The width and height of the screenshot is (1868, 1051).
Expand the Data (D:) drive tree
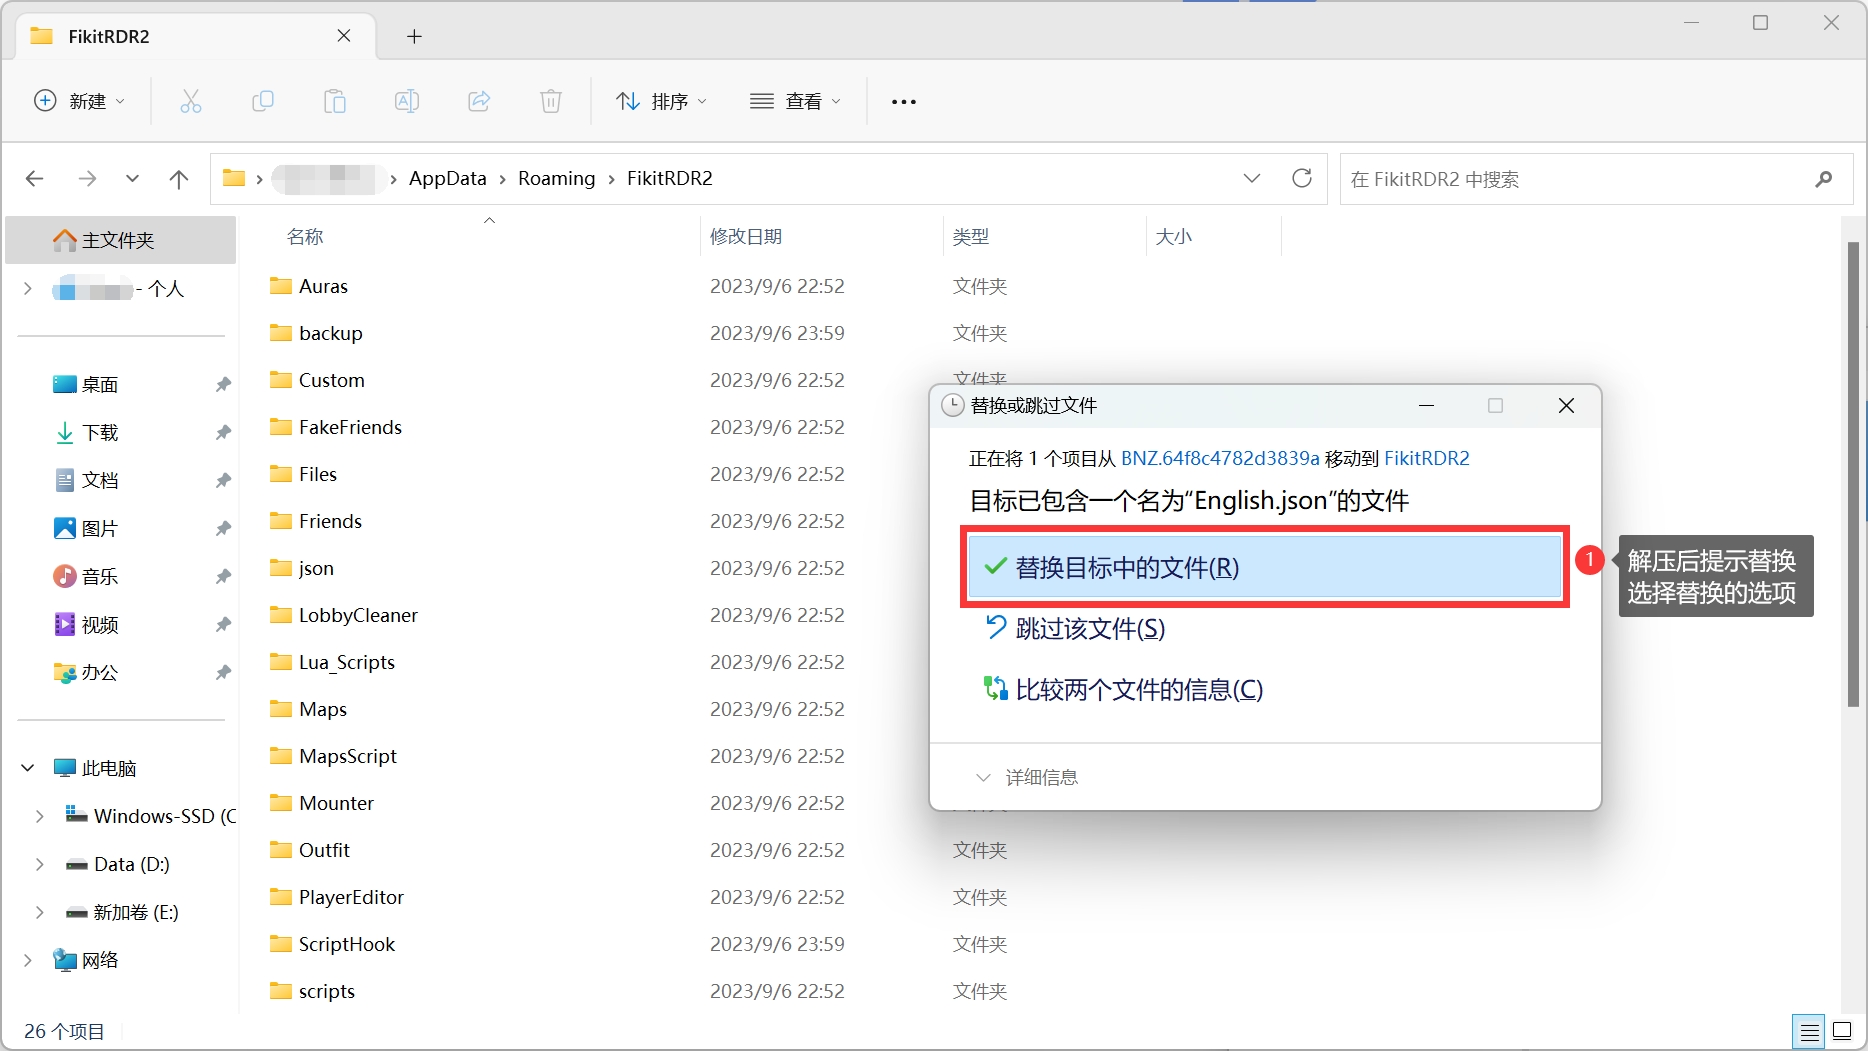(x=40, y=864)
